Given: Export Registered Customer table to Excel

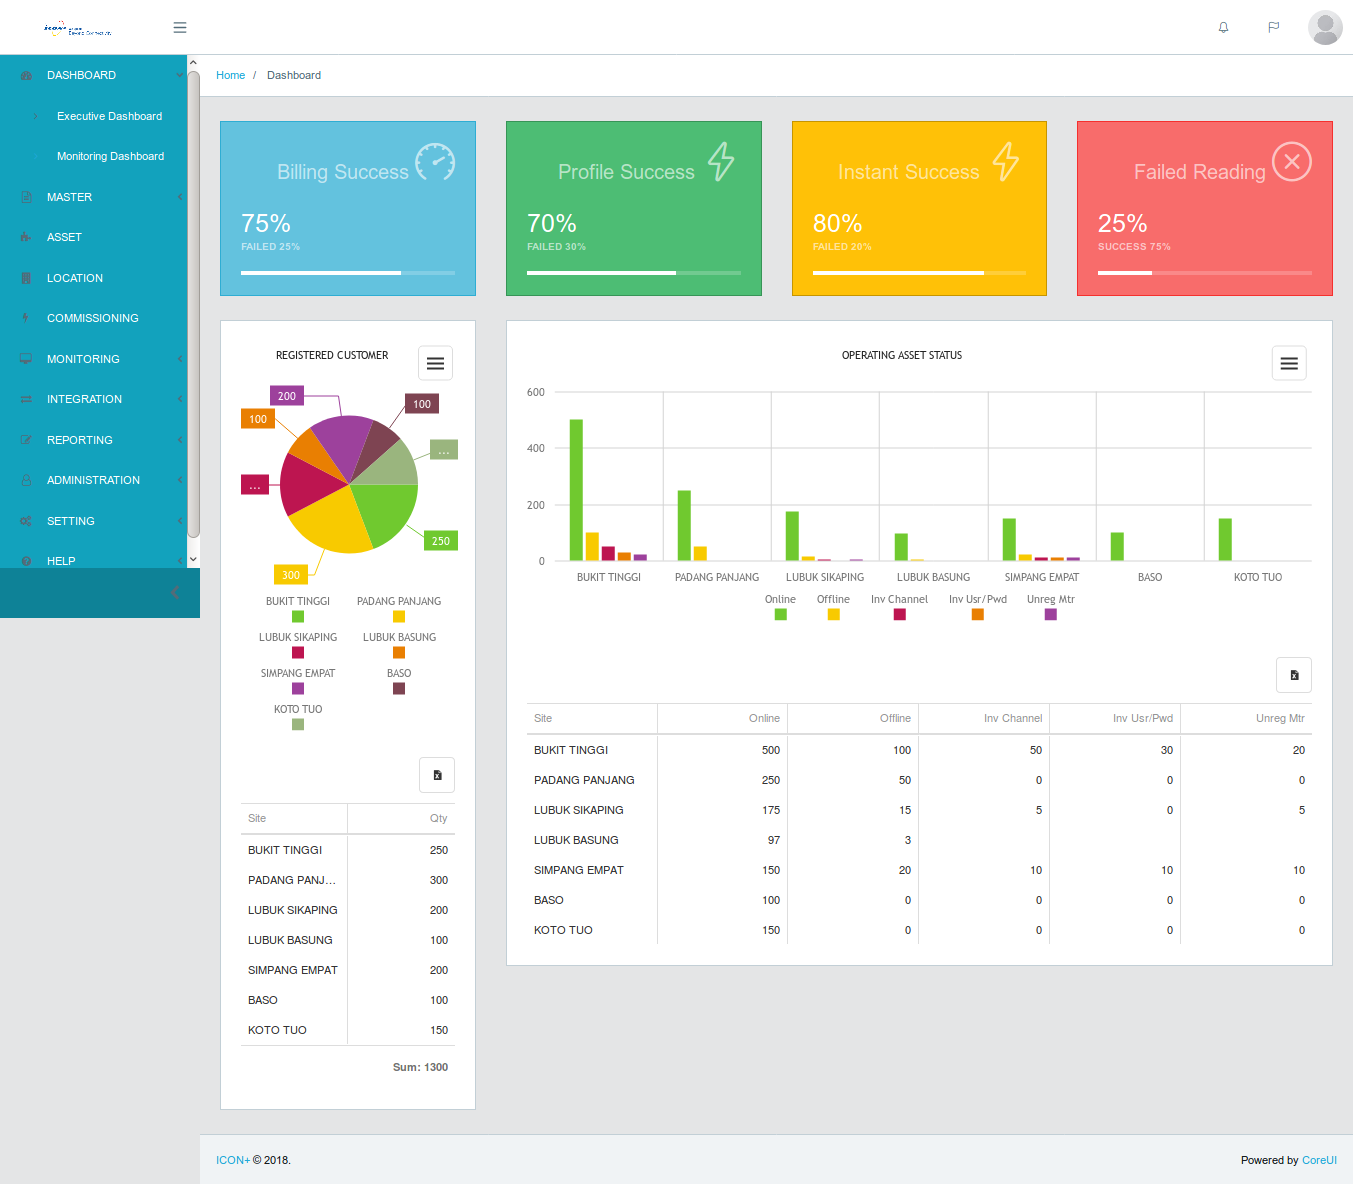Looking at the screenshot, I should [437, 775].
